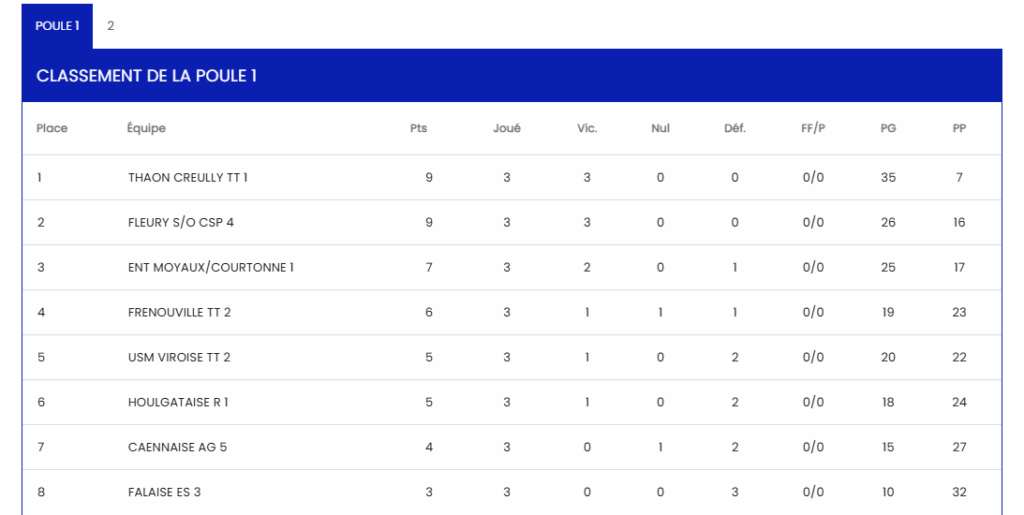Click the Place column header
The height and width of the screenshot is (515, 1024).
pos(52,129)
